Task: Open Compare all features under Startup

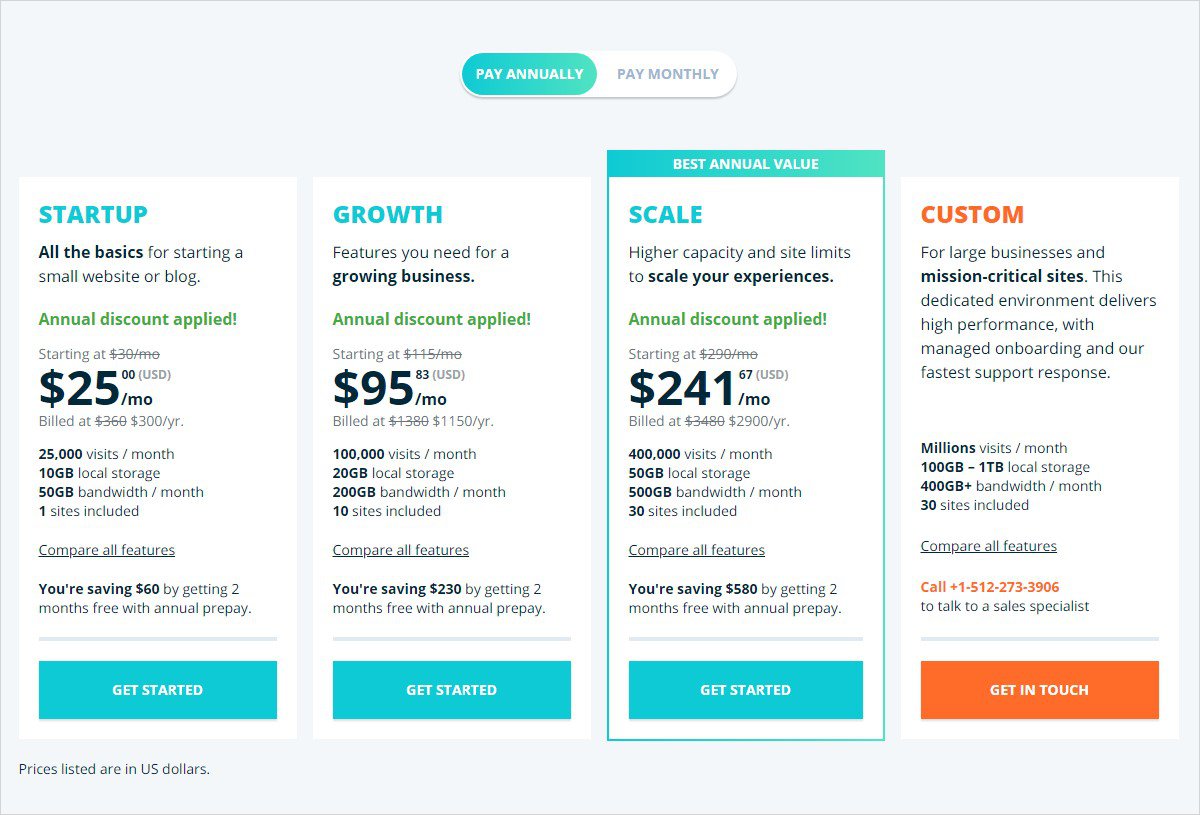Action: (107, 550)
